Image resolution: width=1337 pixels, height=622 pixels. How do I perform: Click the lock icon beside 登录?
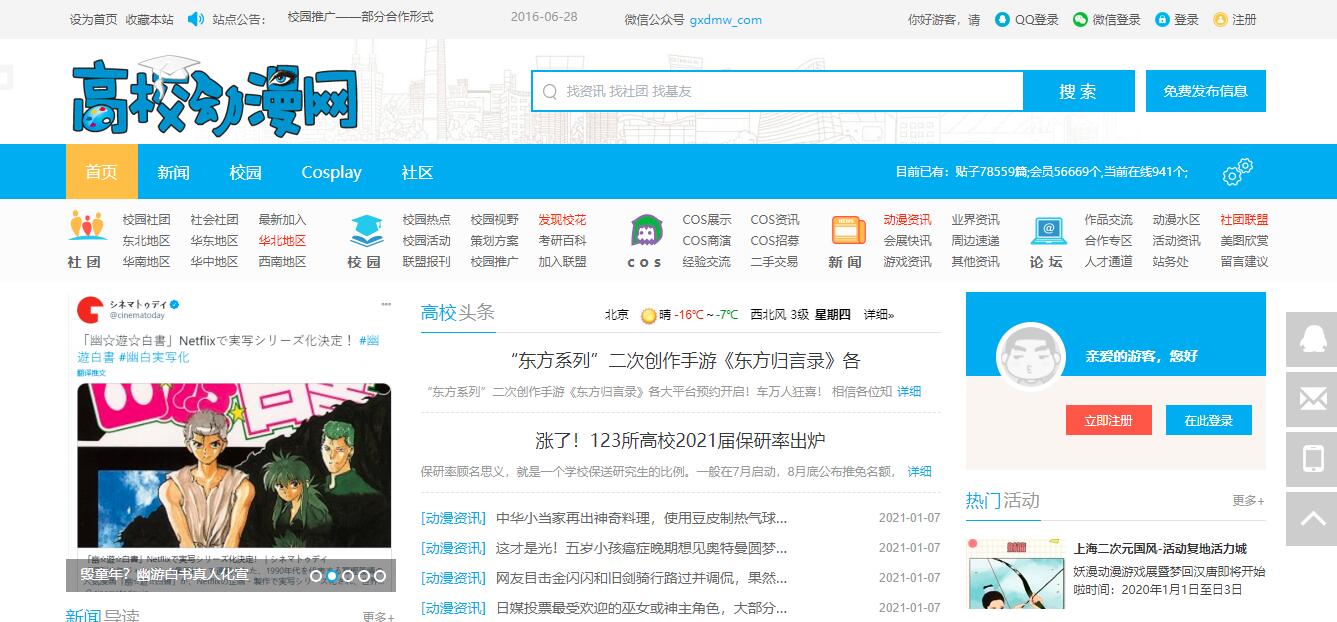point(1162,19)
